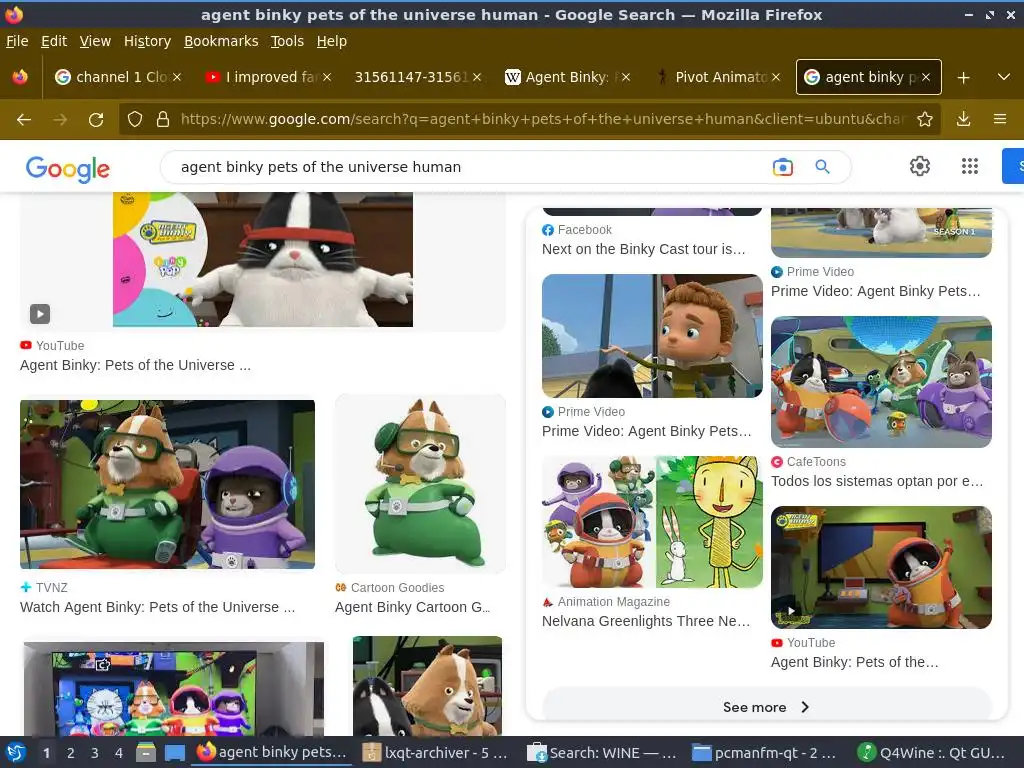Open CafeToons 'Todos los sistemas optan' link
This screenshot has height=768, width=1024.
[x=876, y=481]
